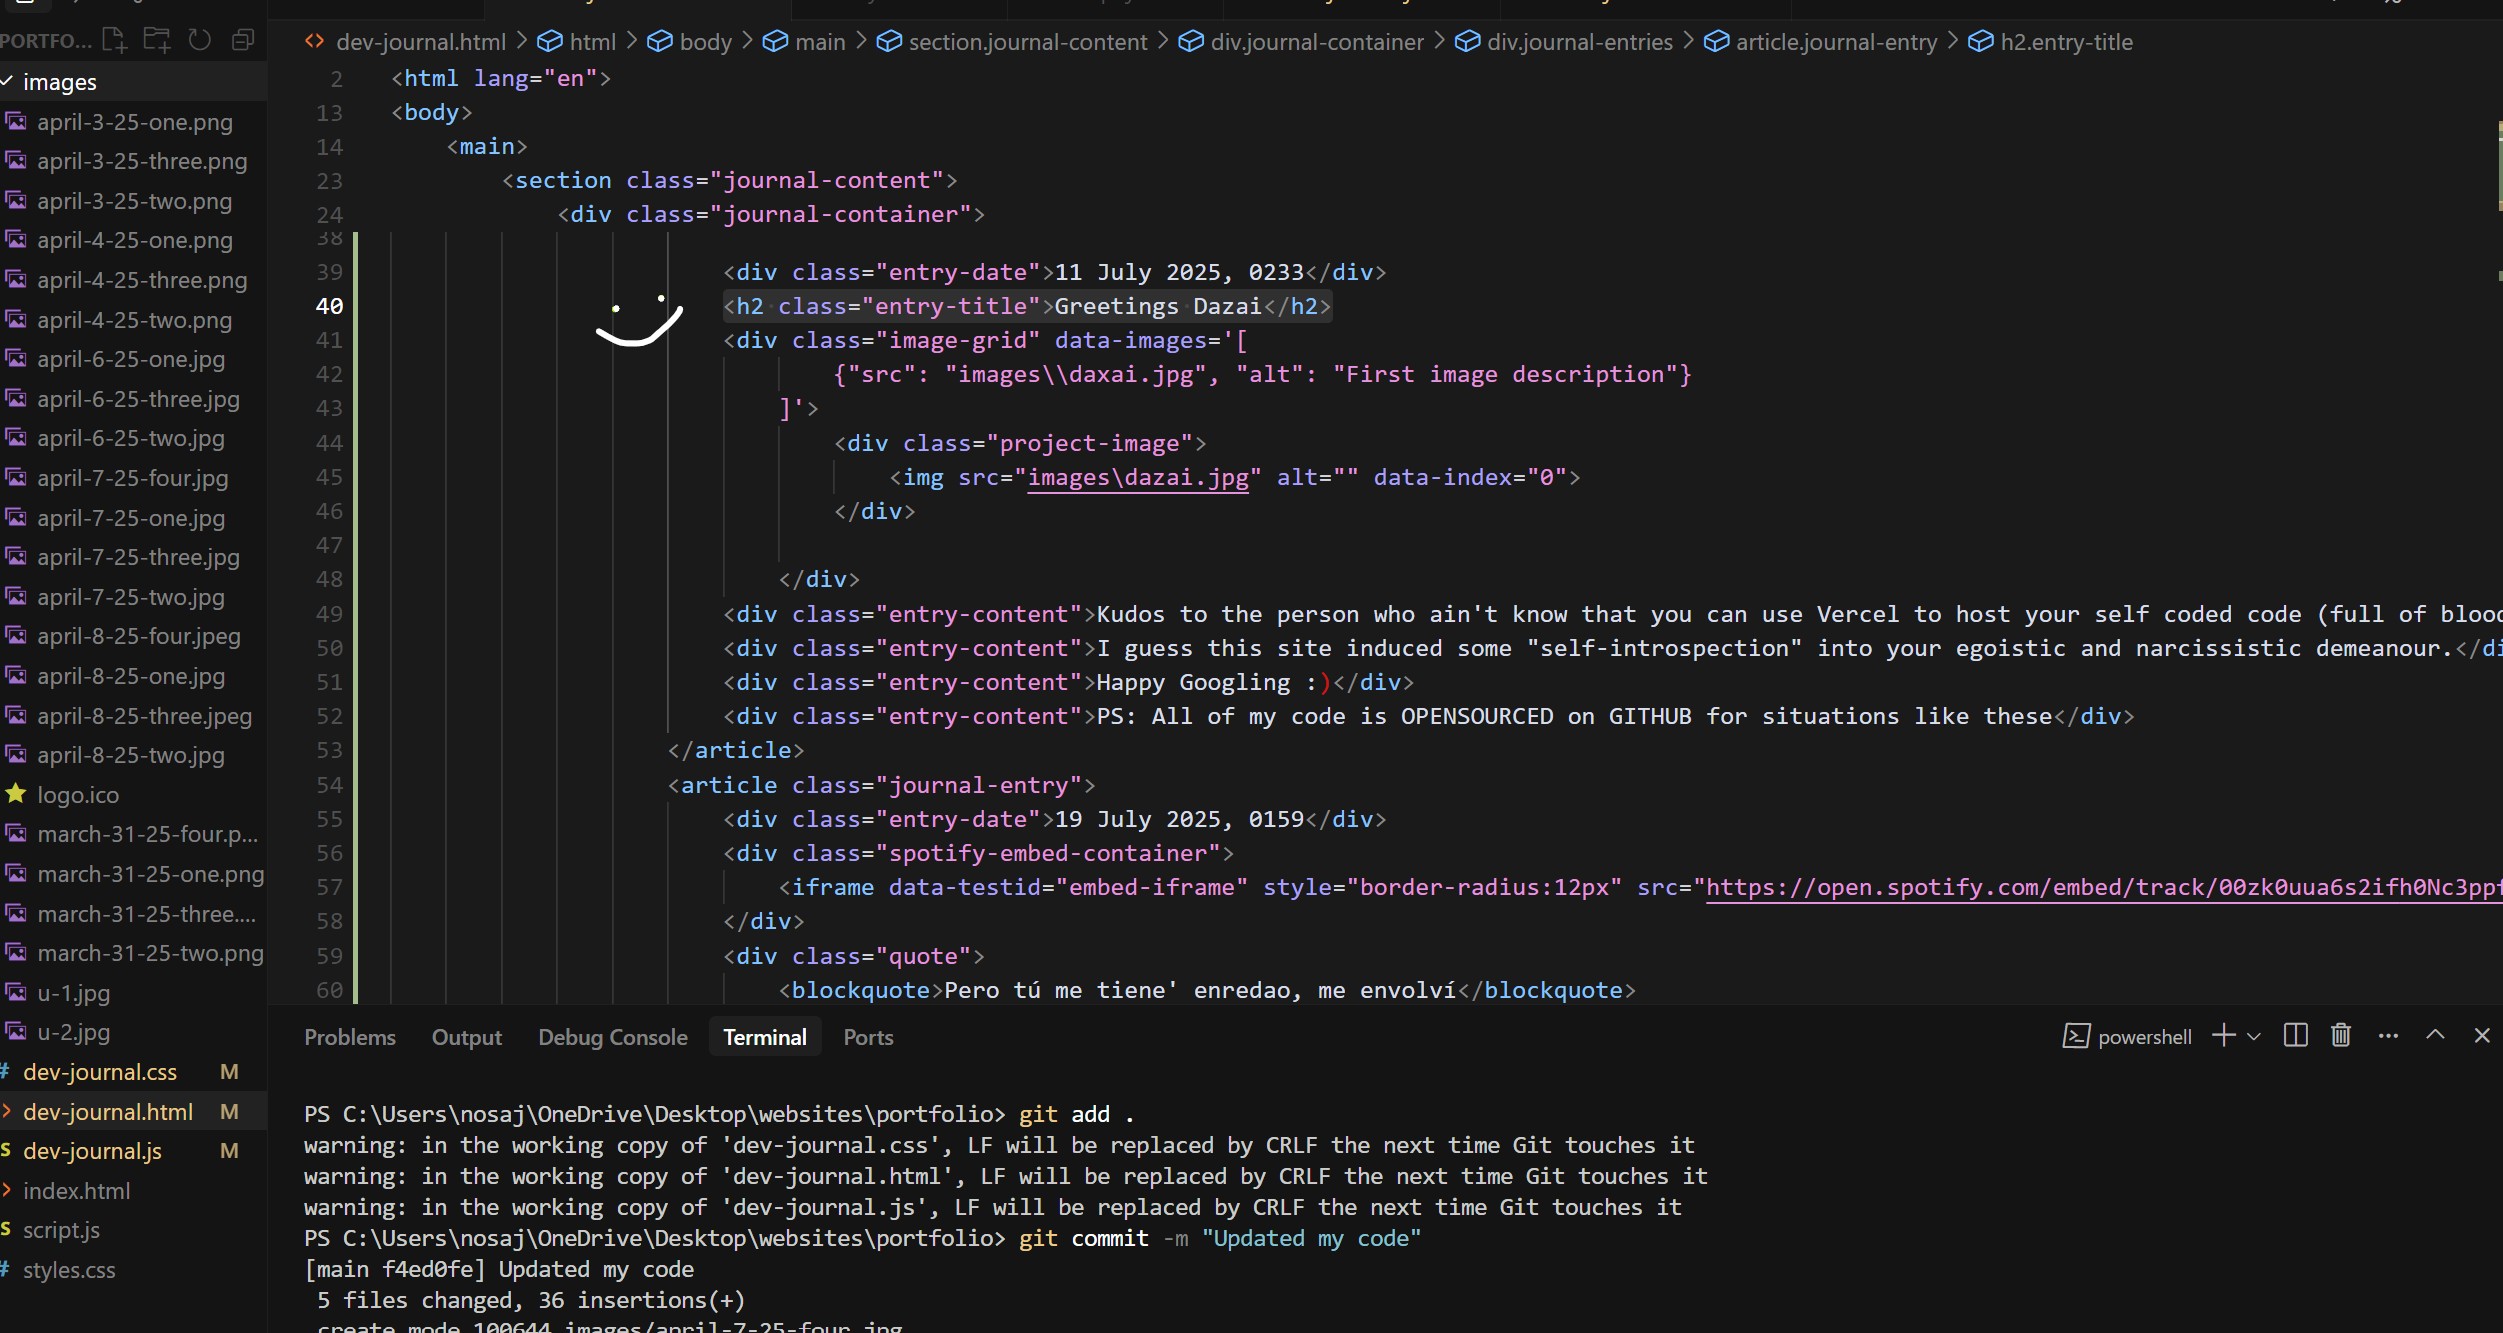Open terminal panel more actions menu
This screenshot has height=1333, width=2503.
click(x=2388, y=1036)
